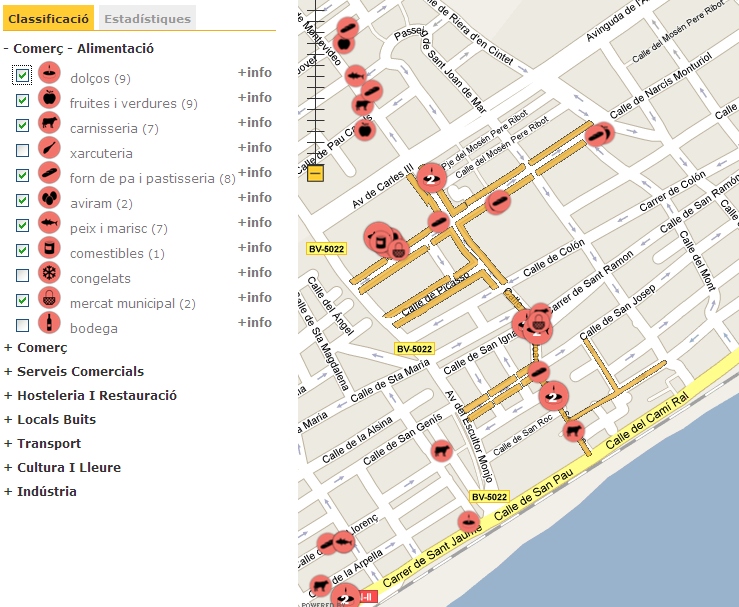Viewport: 739px width, 607px height.
Task: Click the fruites i verdures apple icon
Action: pos(49,98)
